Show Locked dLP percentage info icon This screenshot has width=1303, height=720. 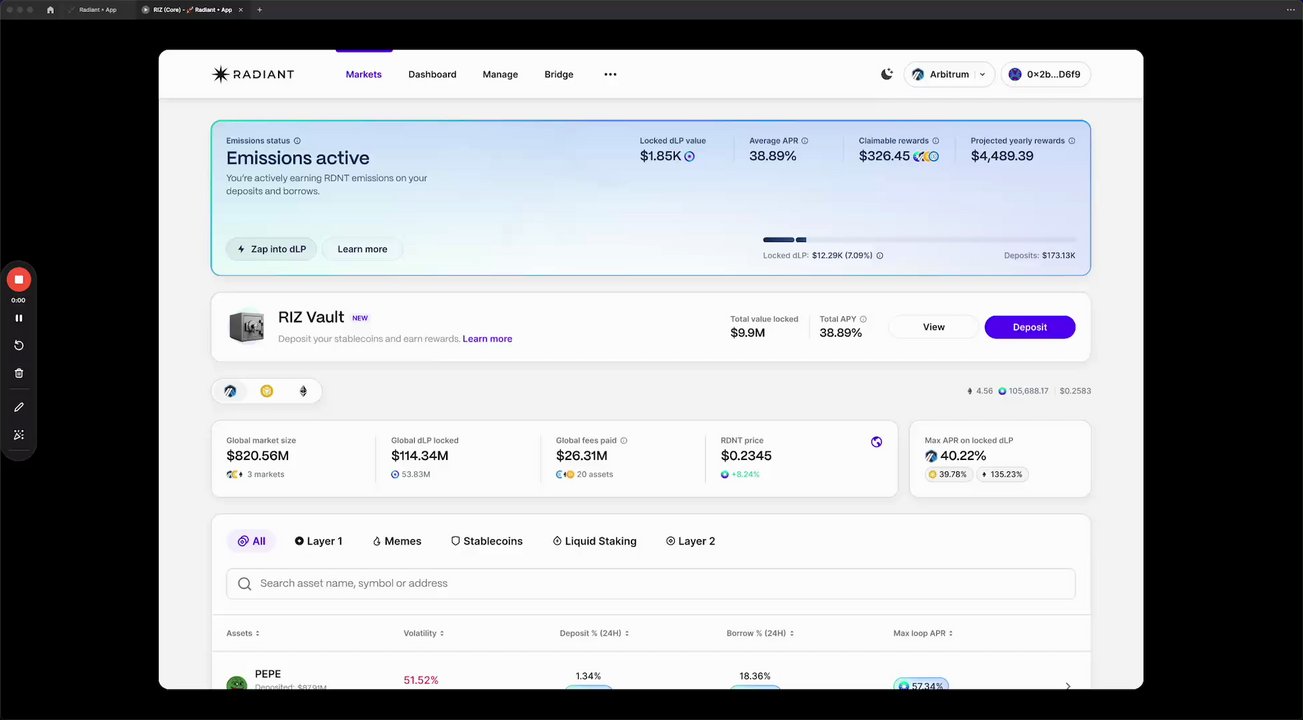click(880, 256)
